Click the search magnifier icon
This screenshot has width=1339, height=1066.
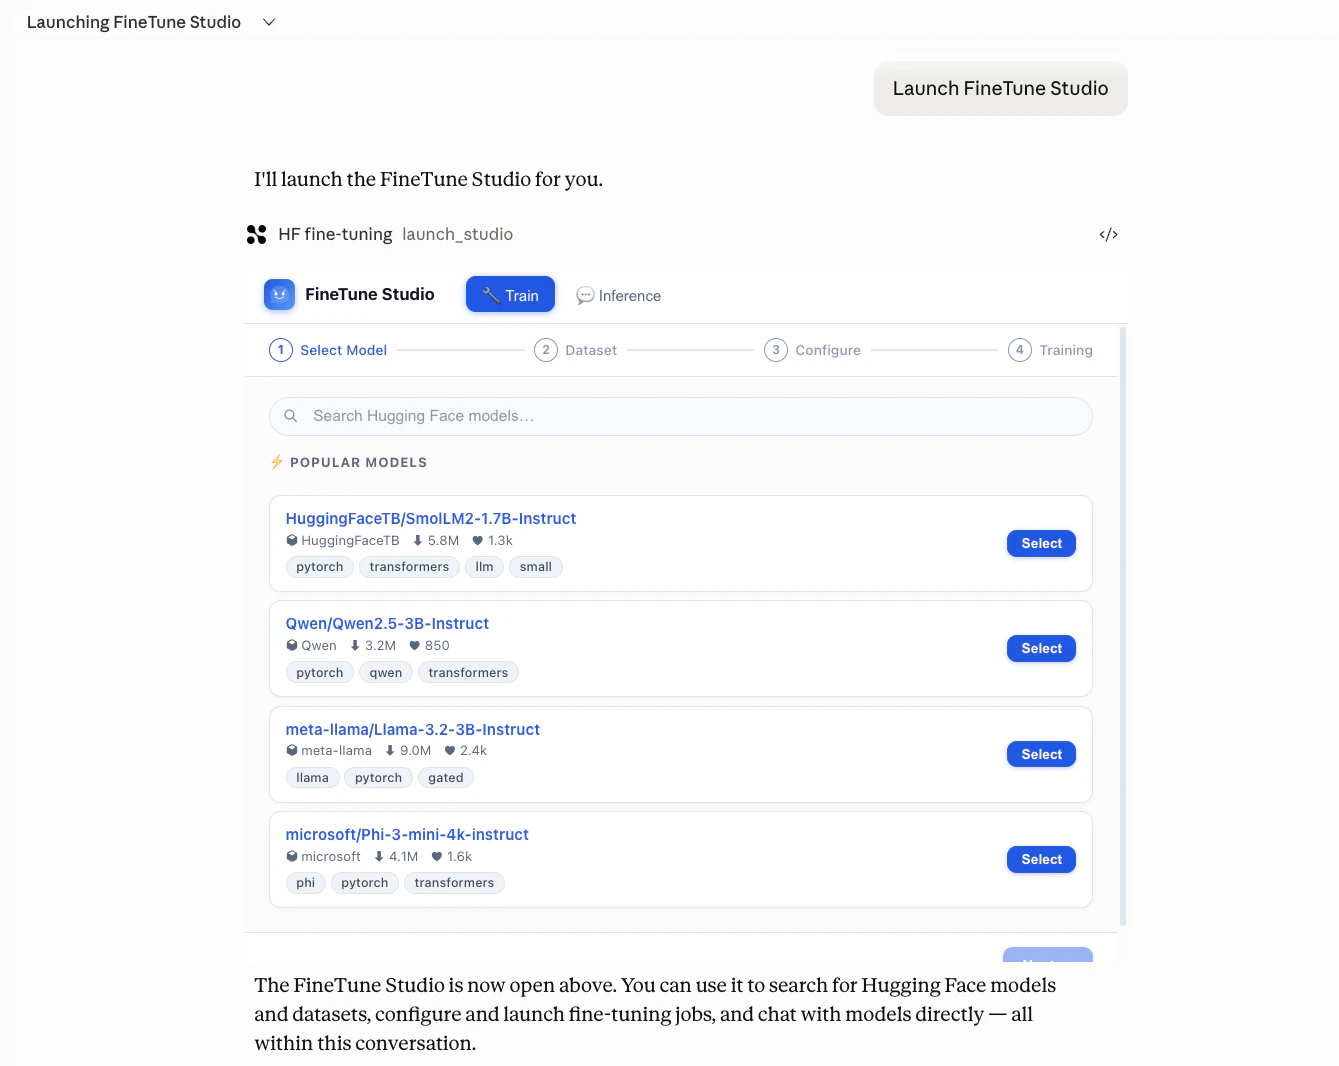(291, 416)
